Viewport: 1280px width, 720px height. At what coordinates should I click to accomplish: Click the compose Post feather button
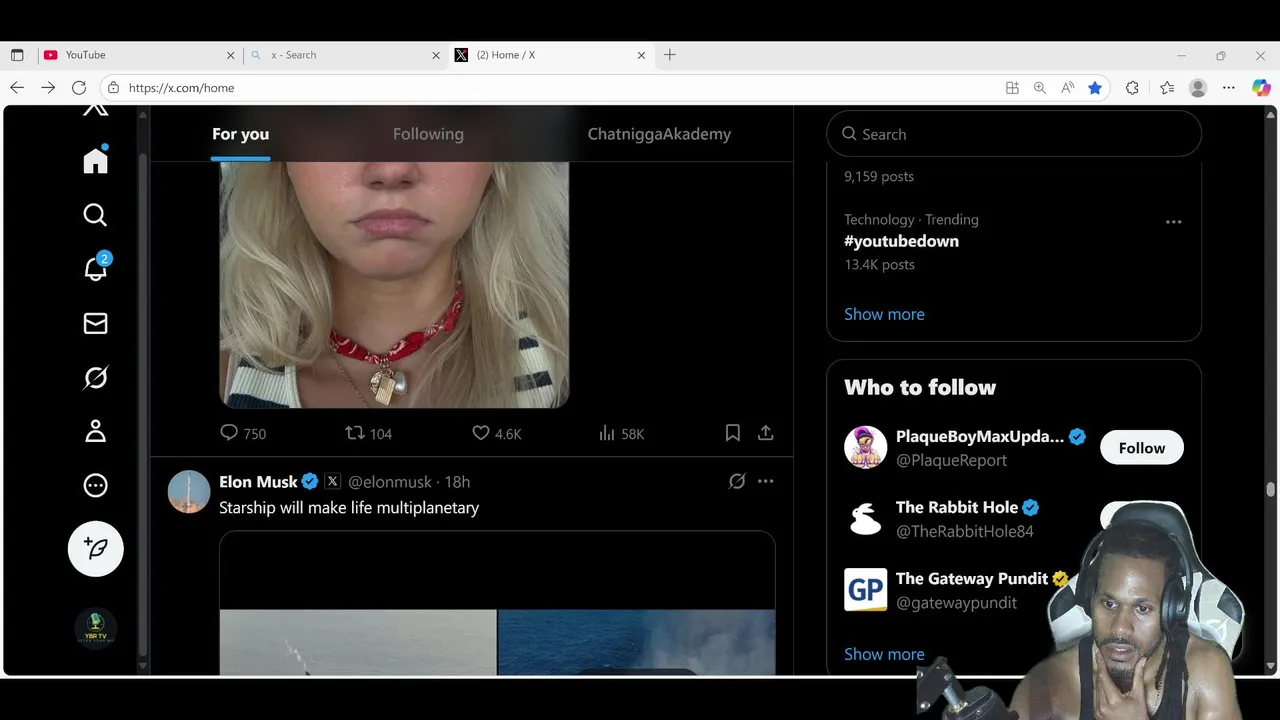click(95, 548)
